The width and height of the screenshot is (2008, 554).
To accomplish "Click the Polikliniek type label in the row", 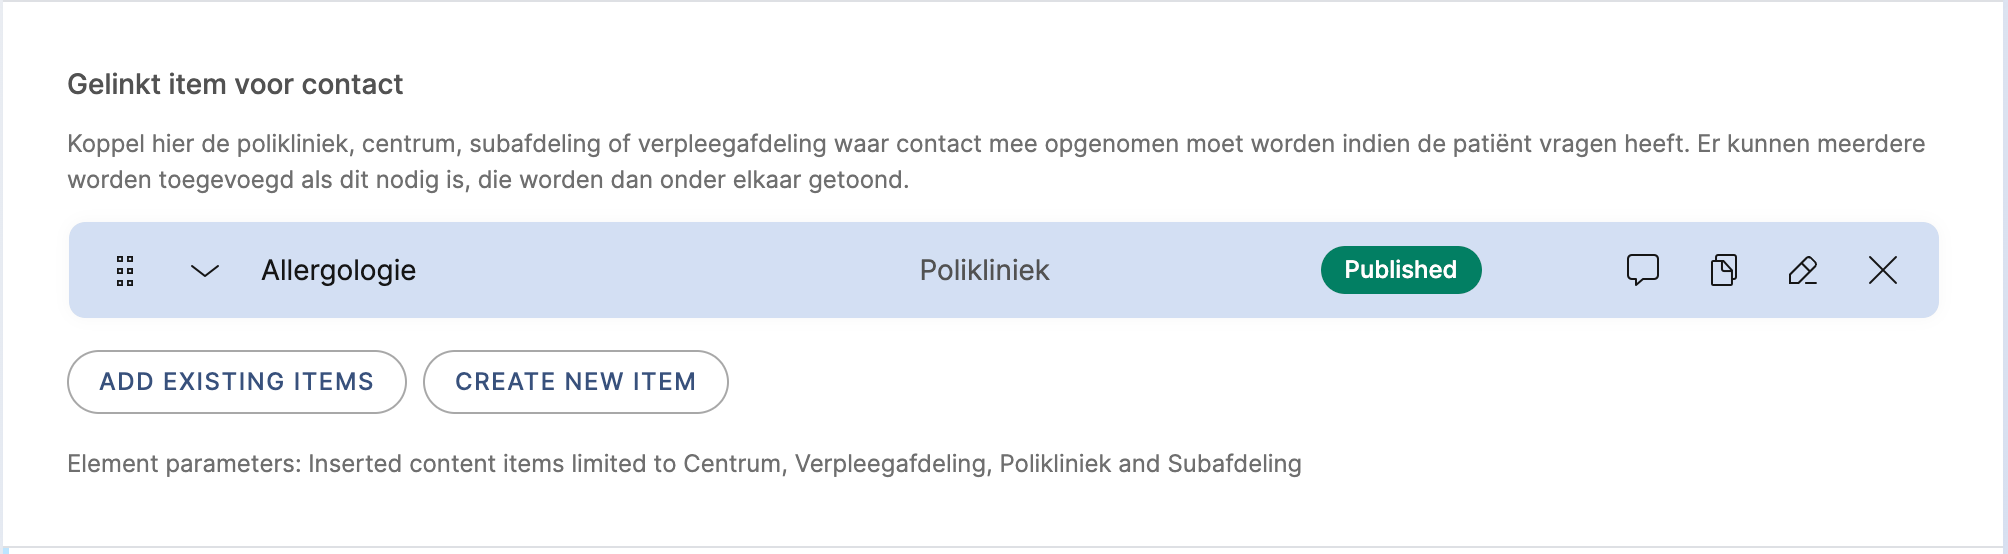I will click(984, 271).
